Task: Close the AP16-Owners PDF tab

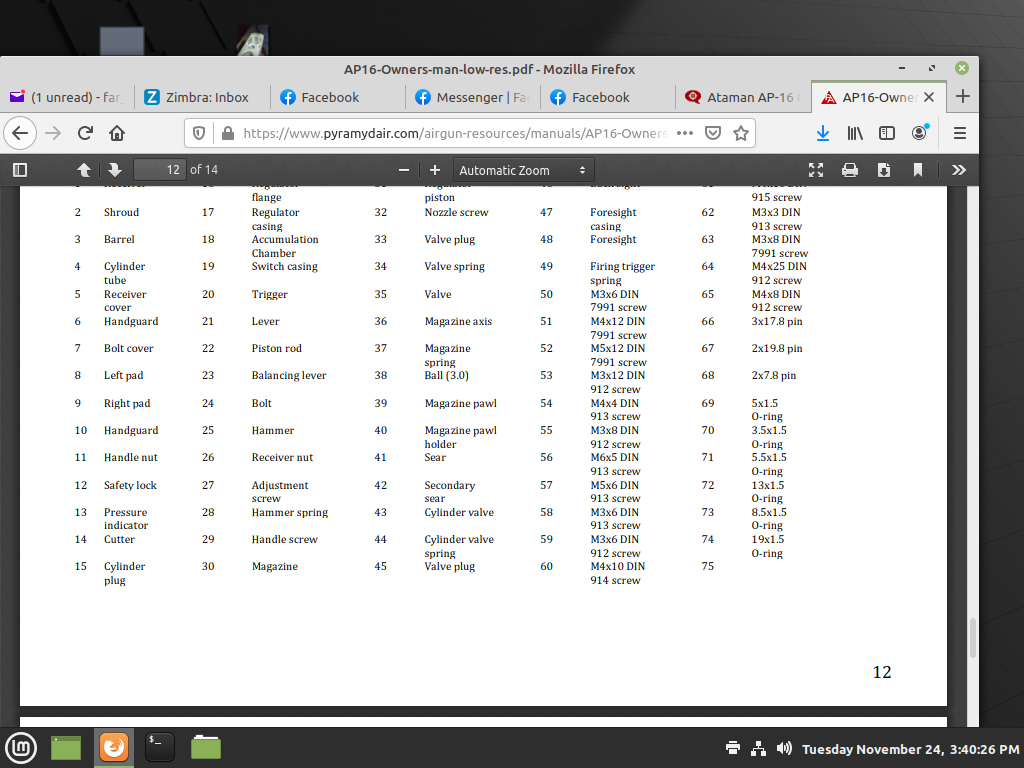Action: (929, 97)
